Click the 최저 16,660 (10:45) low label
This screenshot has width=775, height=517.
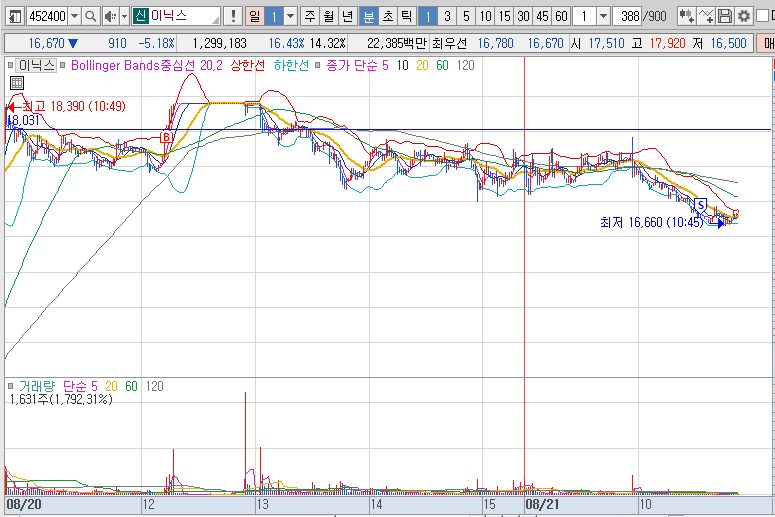tap(651, 222)
